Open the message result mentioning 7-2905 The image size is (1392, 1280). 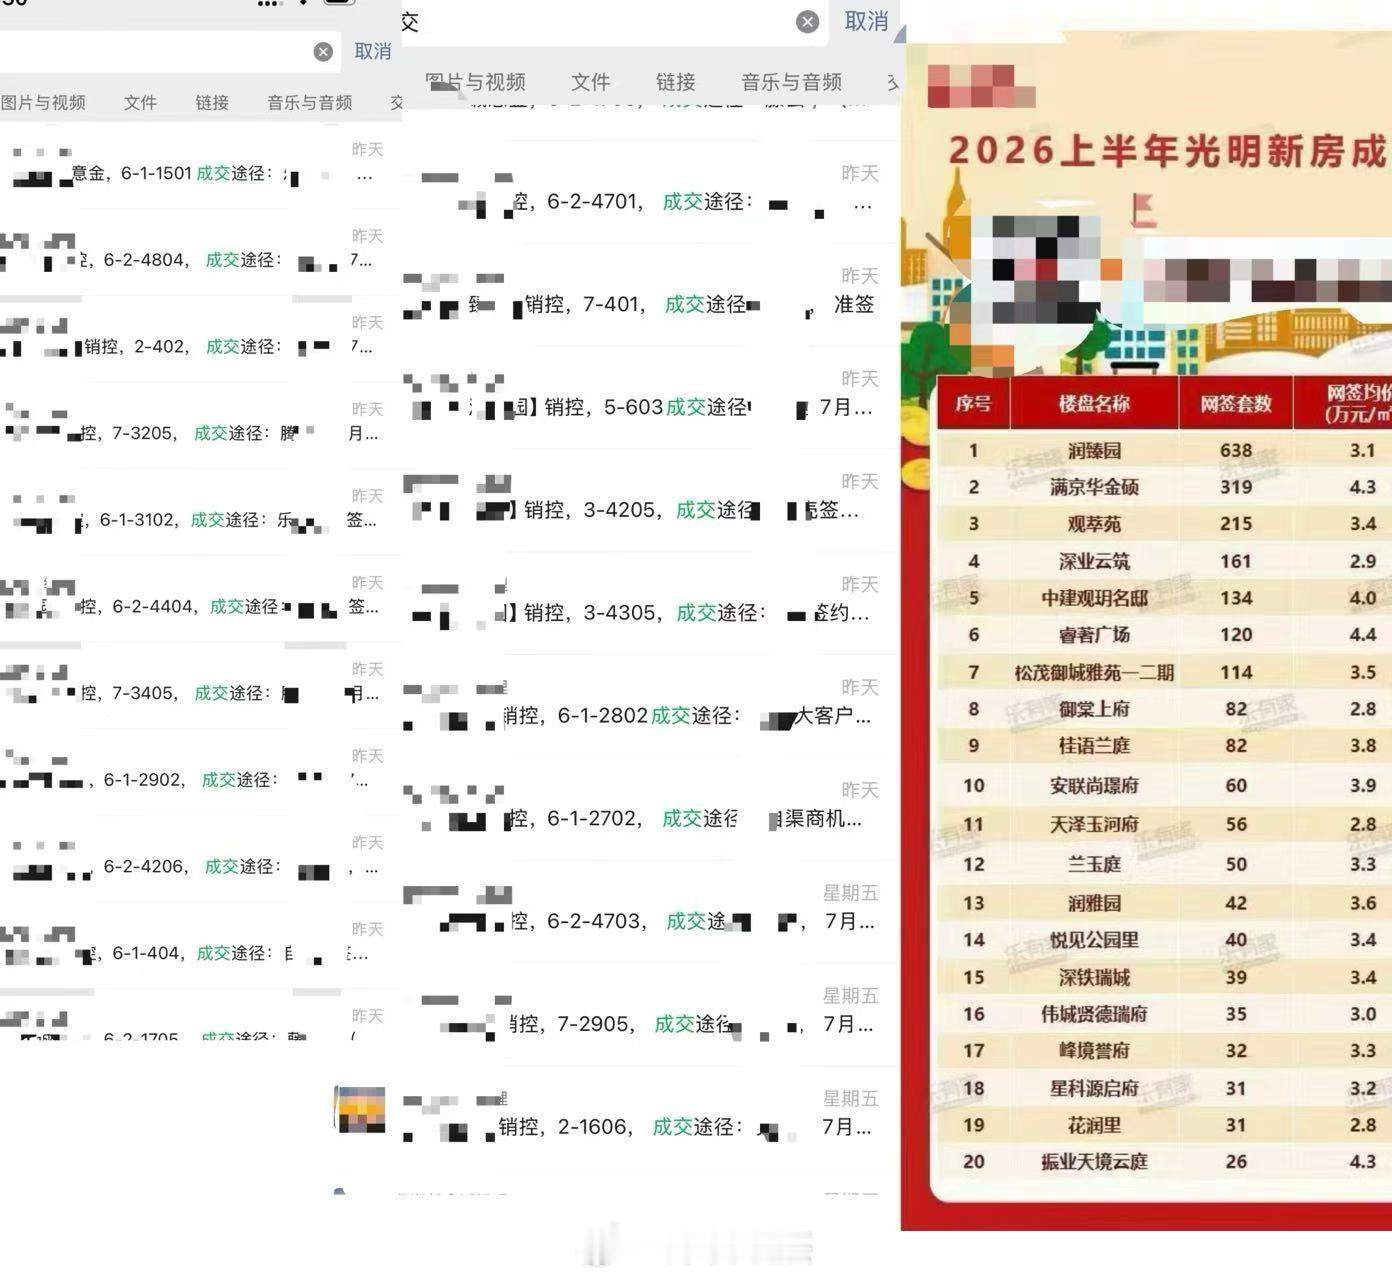[x=650, y=1016]
